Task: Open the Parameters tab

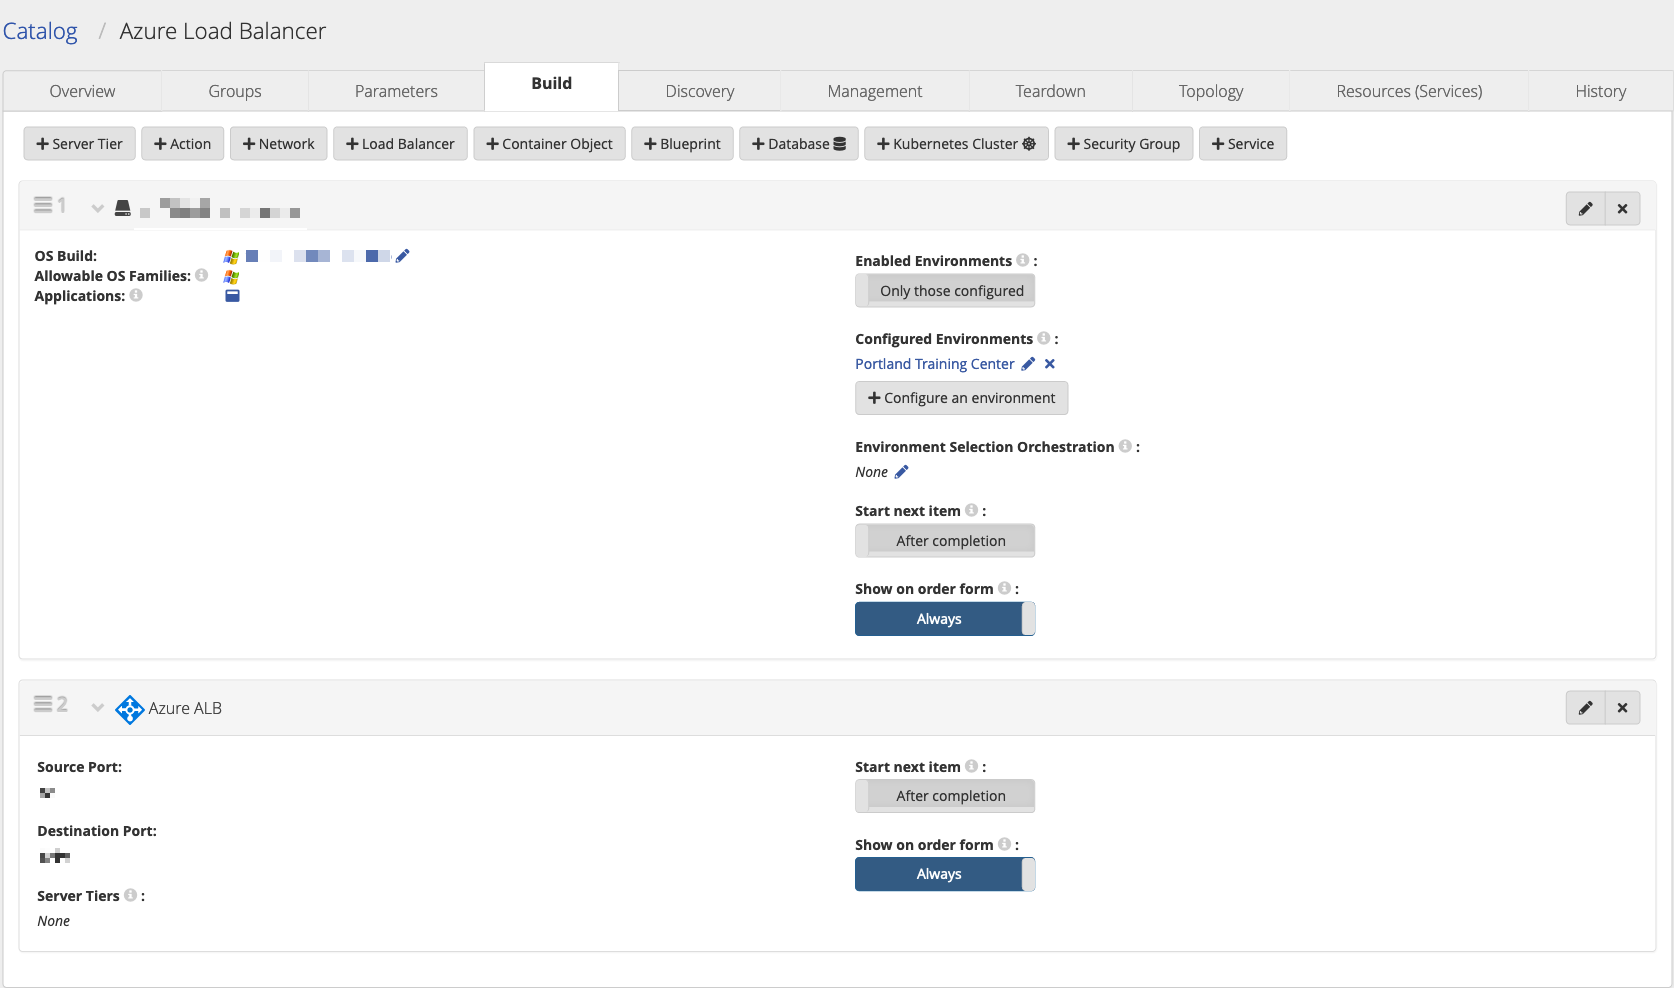Action: pos(396,91)
